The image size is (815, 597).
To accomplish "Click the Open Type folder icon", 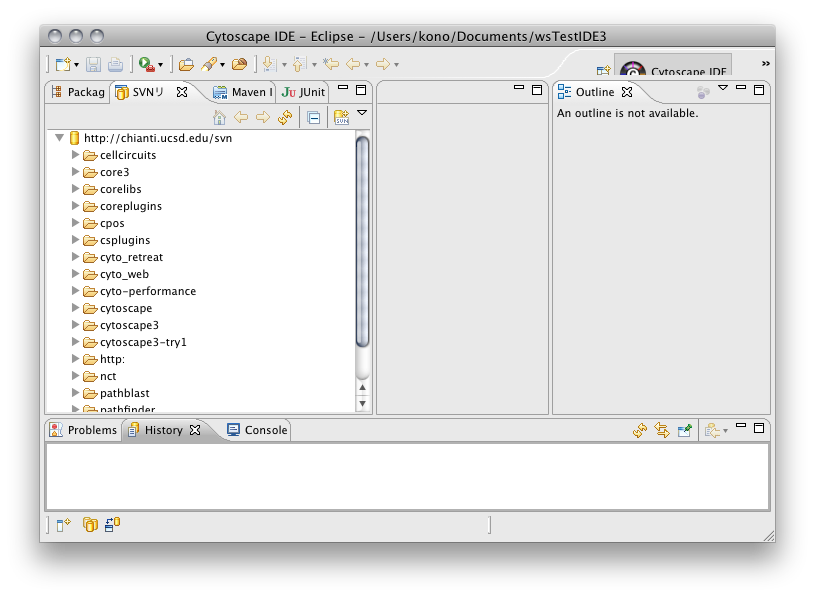I will click(187, 64).
